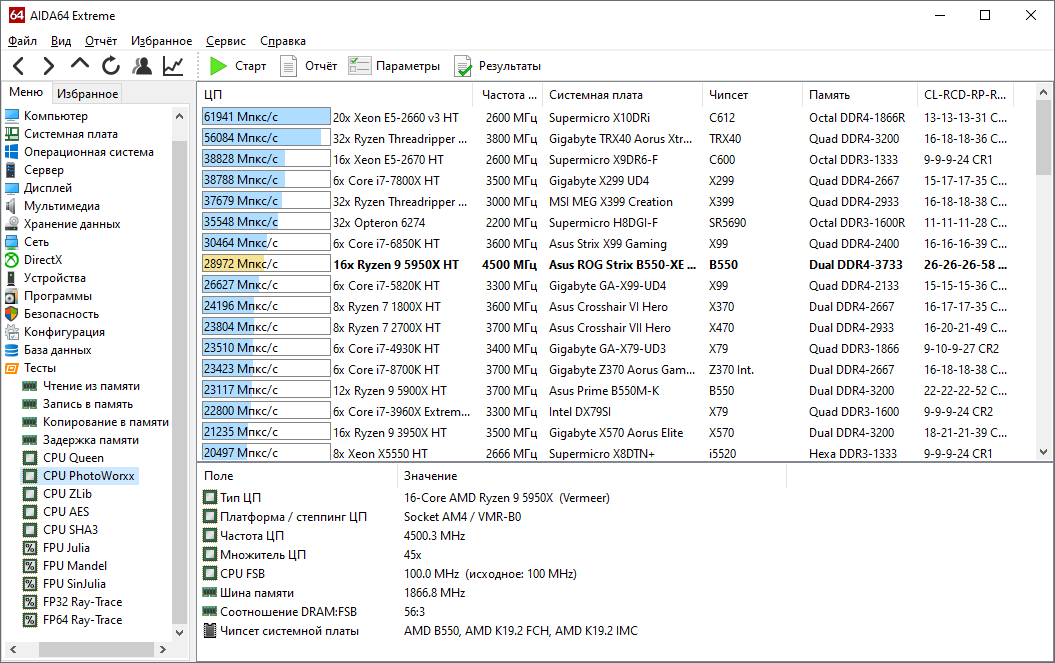1055x663 pixels.
Task: Select Хранение данных tree item
Action: pos(72,224)
